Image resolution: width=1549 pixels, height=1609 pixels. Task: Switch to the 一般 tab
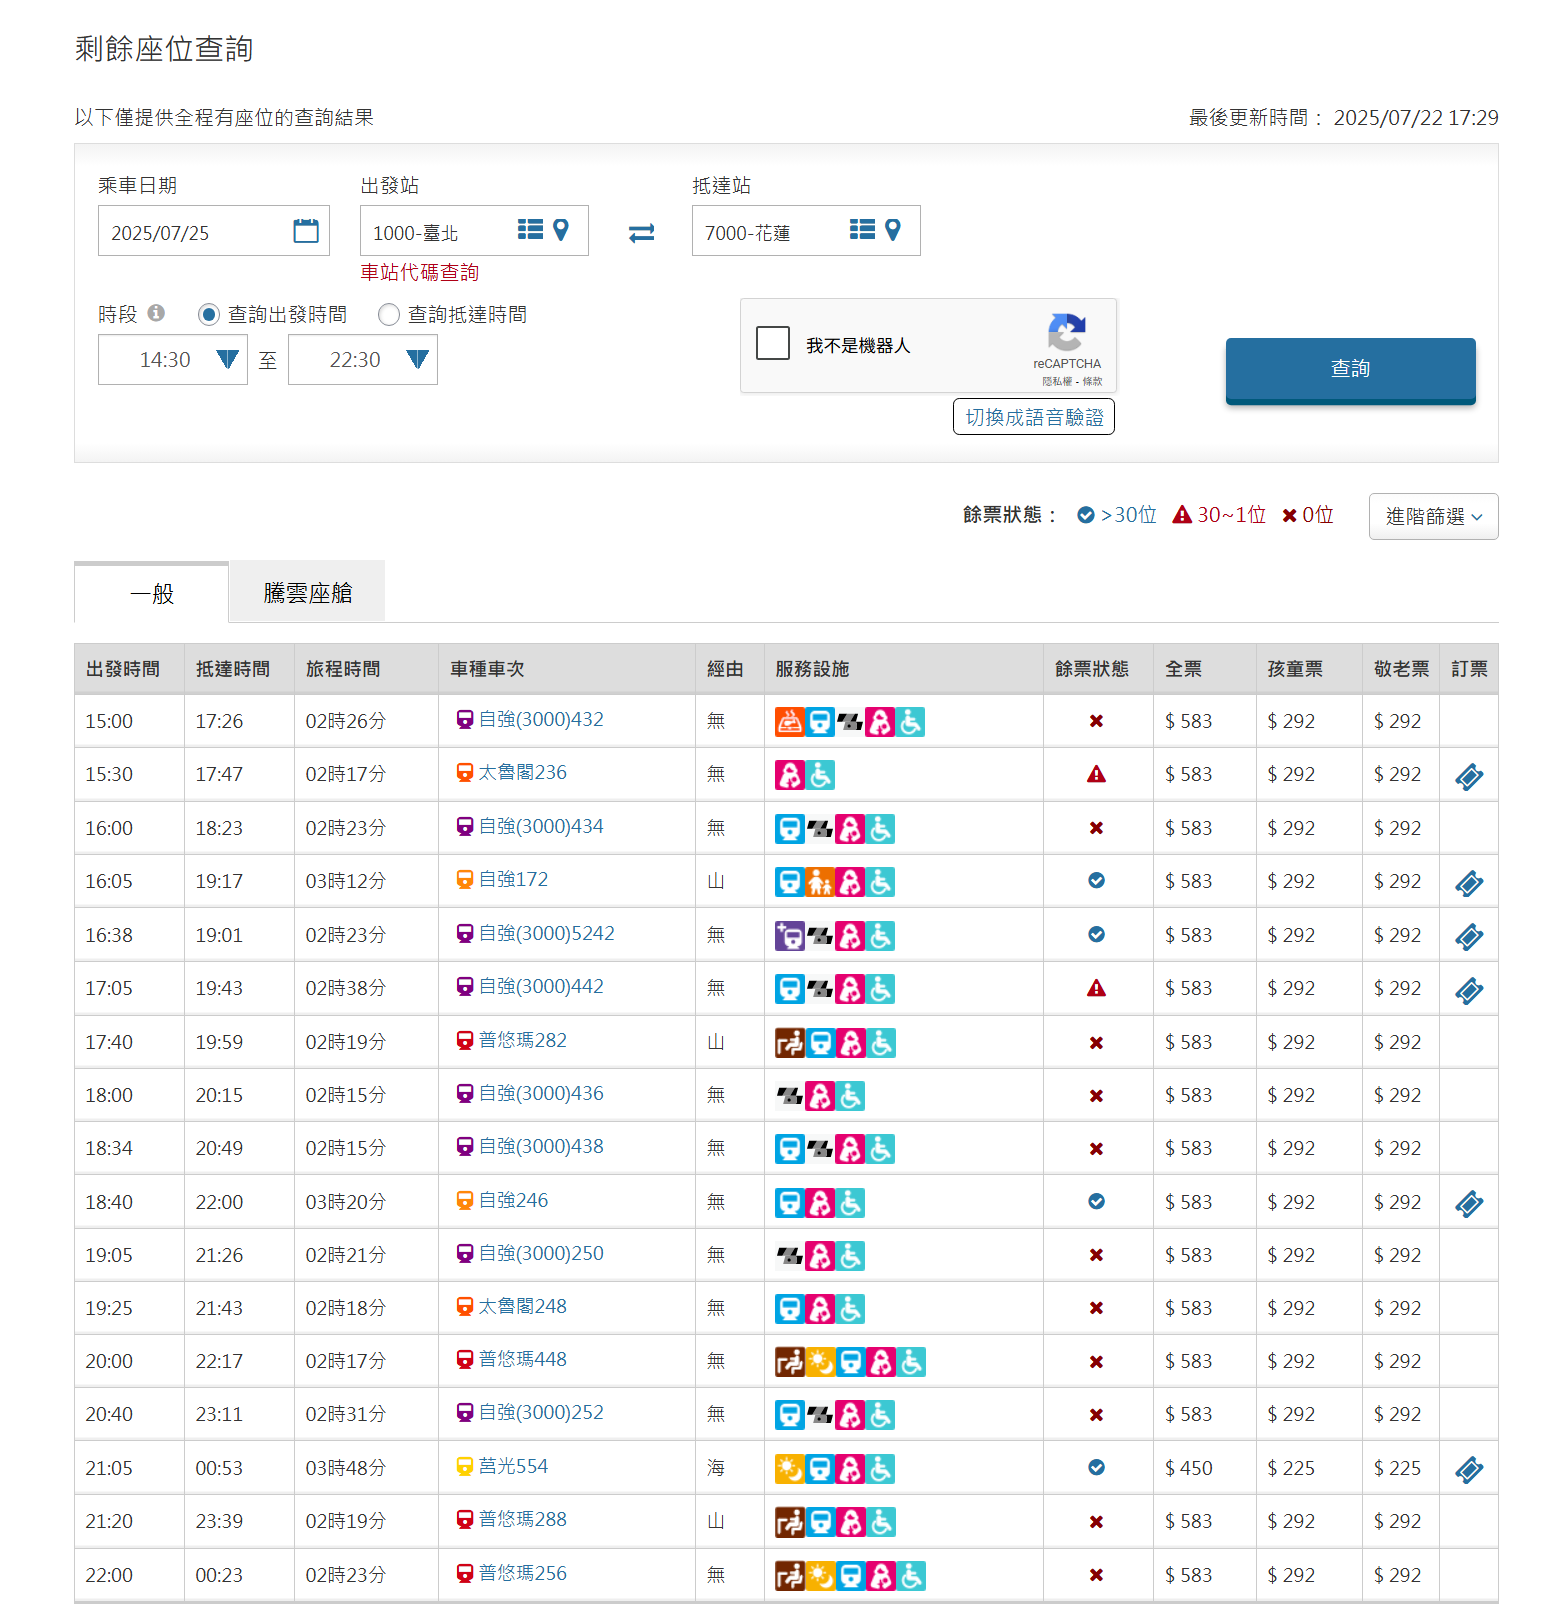tap(152, 593)
